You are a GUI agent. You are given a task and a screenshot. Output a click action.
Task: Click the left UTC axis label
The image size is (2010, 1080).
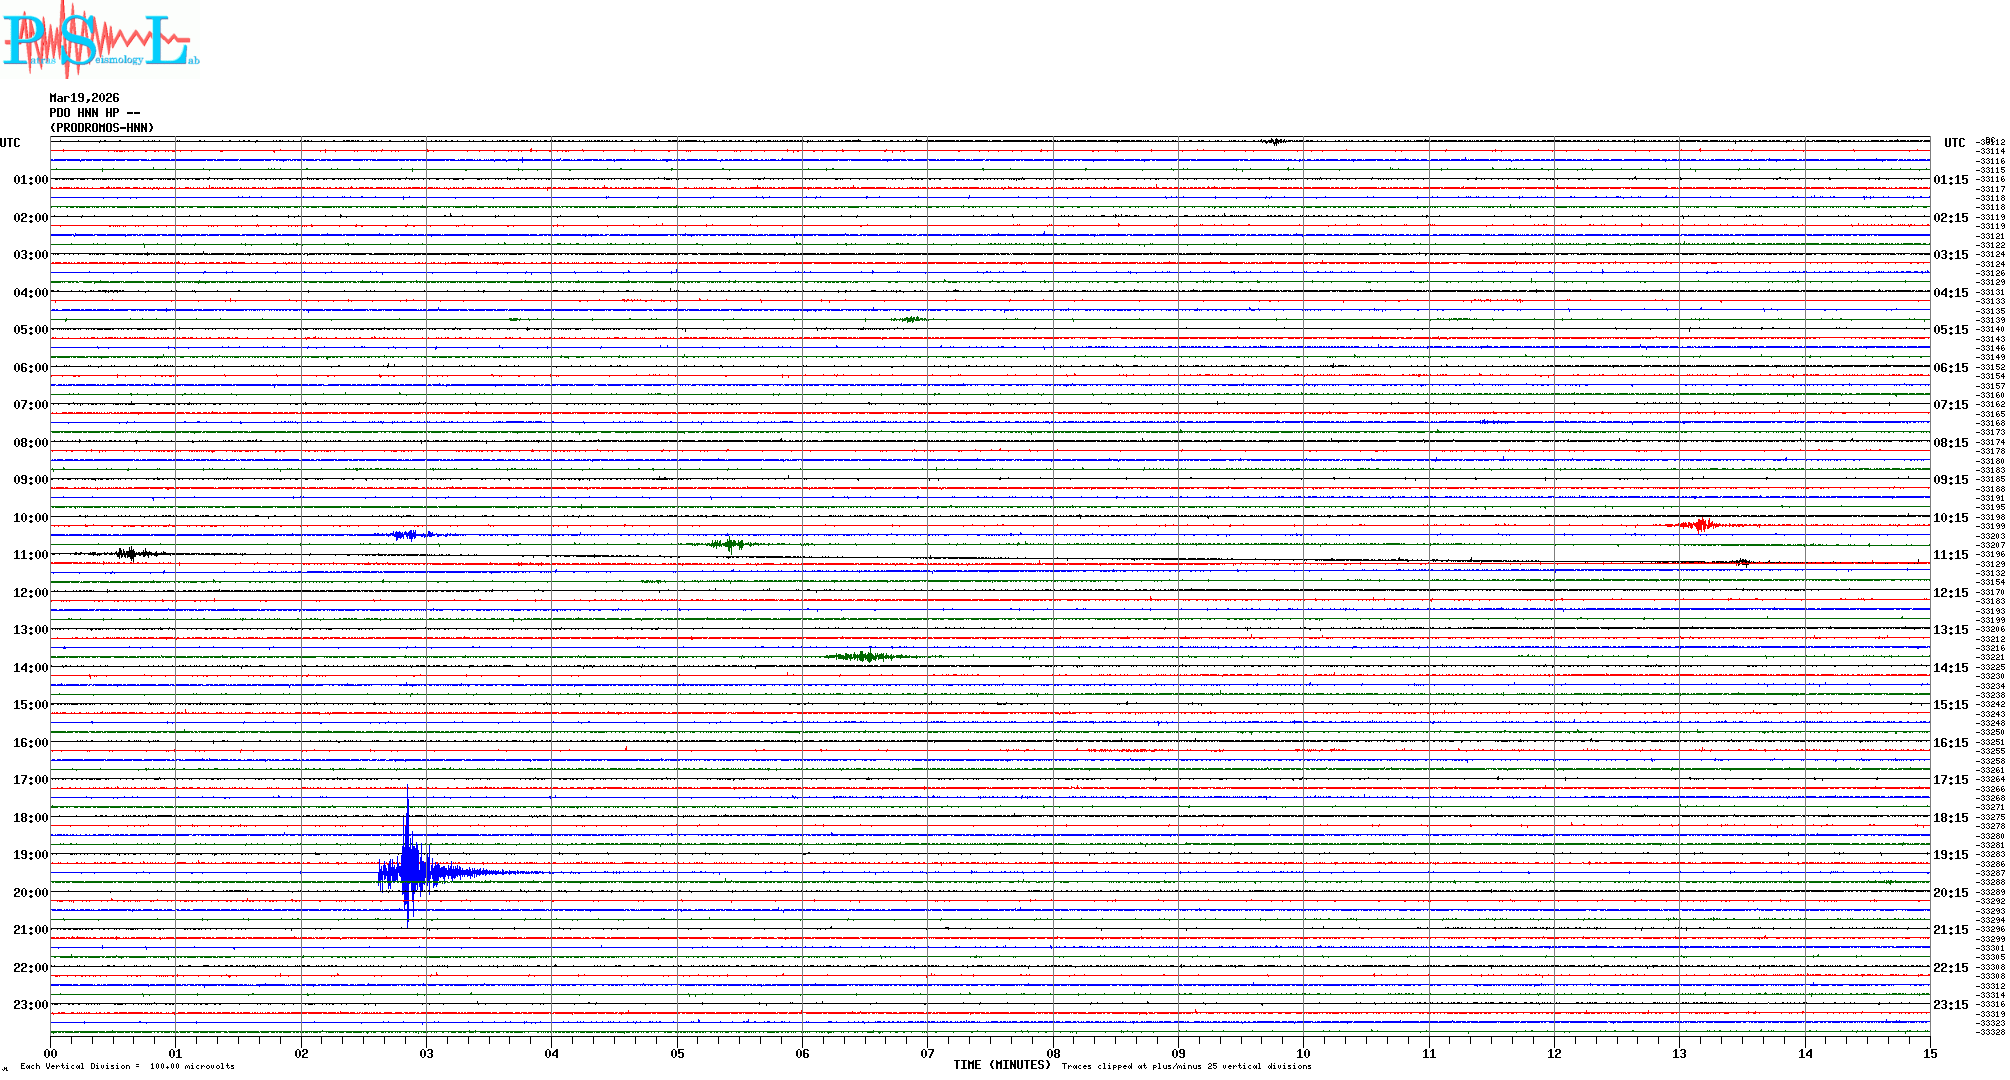click(x=10, y=143)
